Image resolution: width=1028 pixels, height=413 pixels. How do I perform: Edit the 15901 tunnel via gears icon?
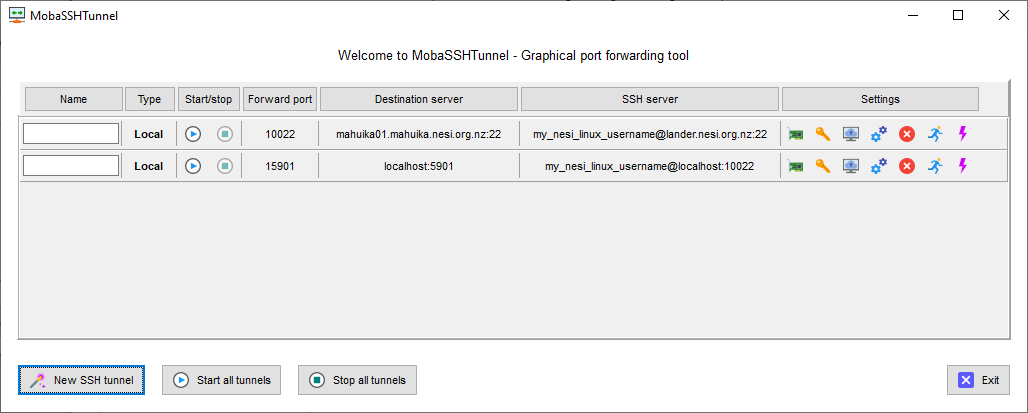[879, 166]
